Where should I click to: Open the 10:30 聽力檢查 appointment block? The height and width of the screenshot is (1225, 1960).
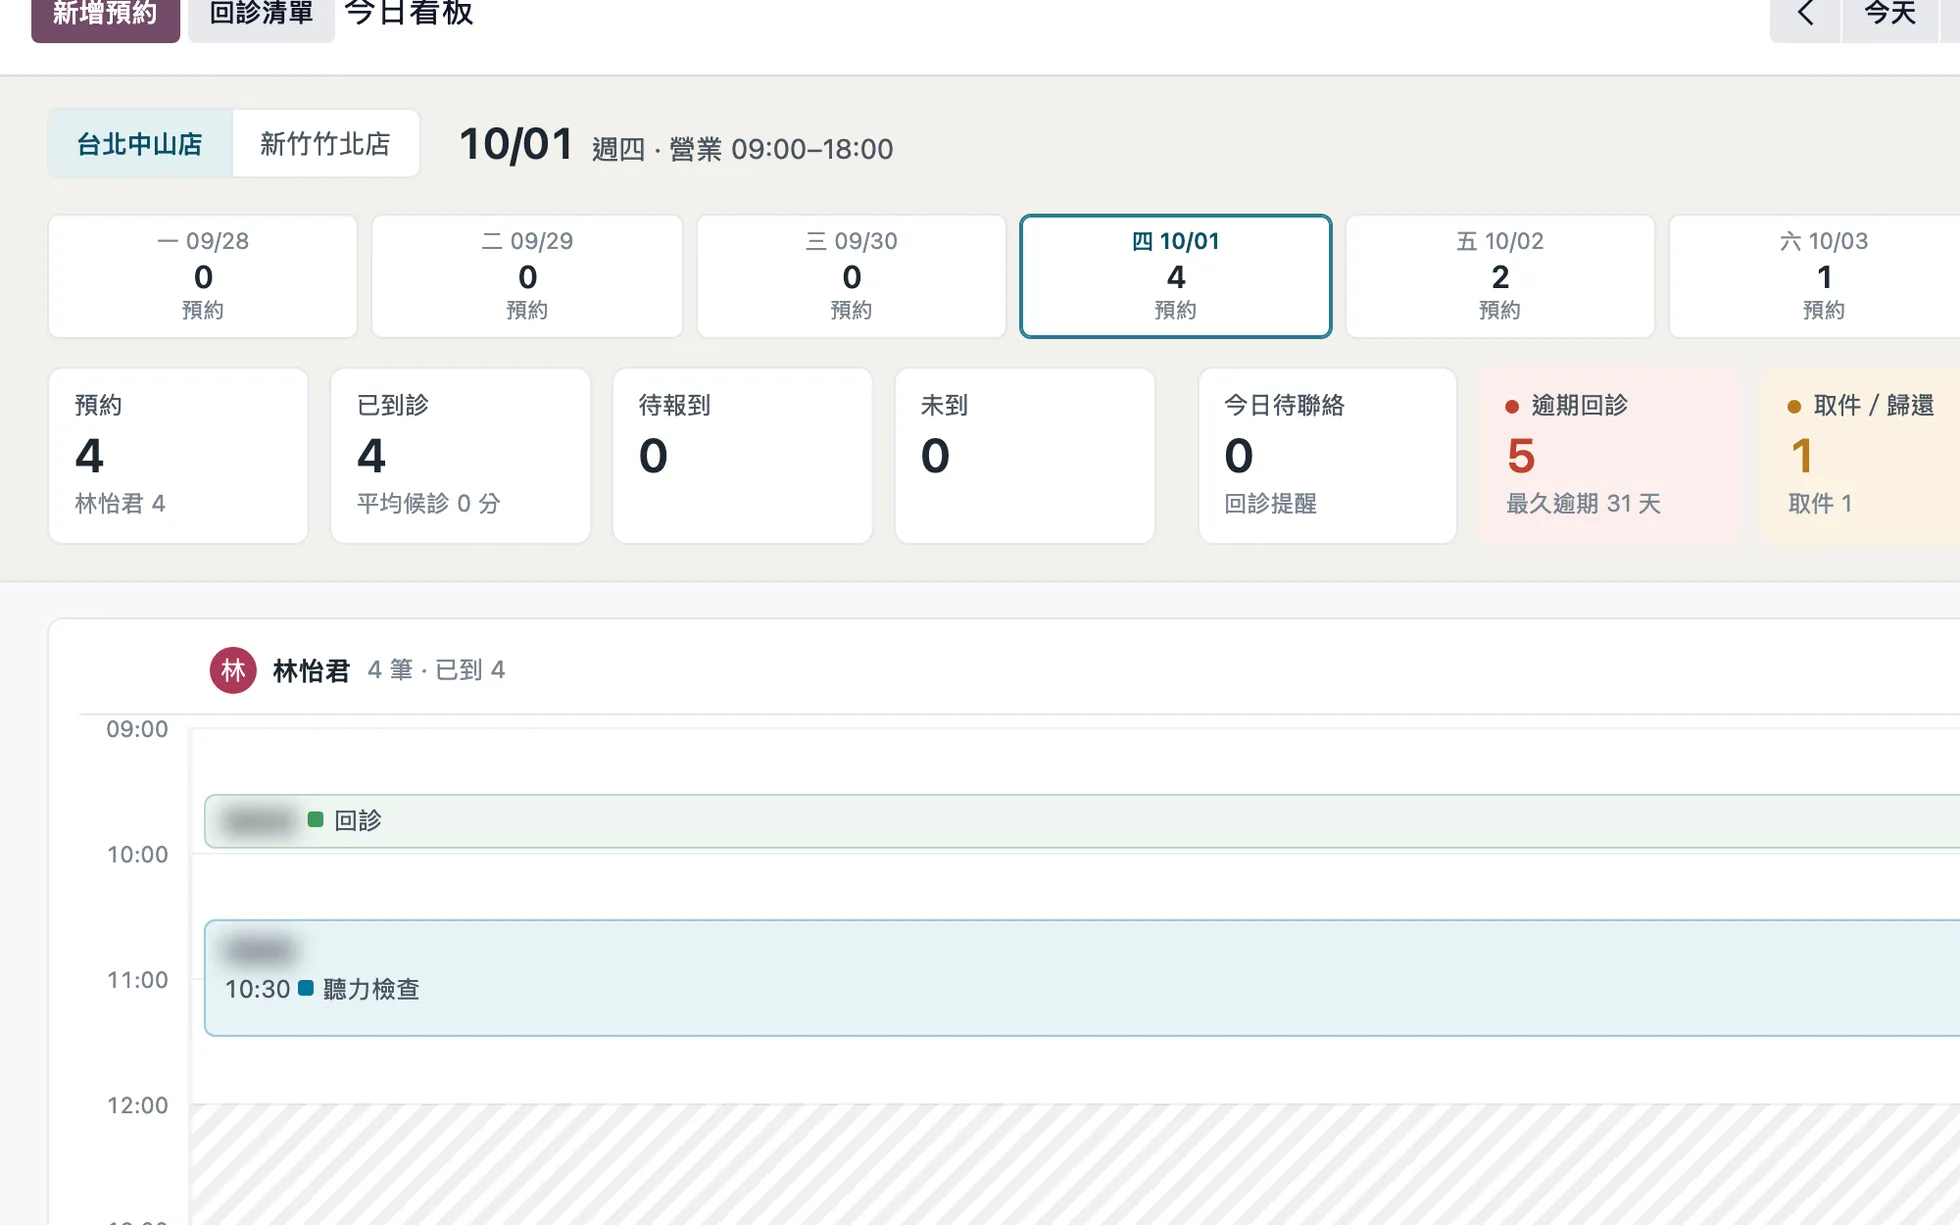[x=1082, y=978]
